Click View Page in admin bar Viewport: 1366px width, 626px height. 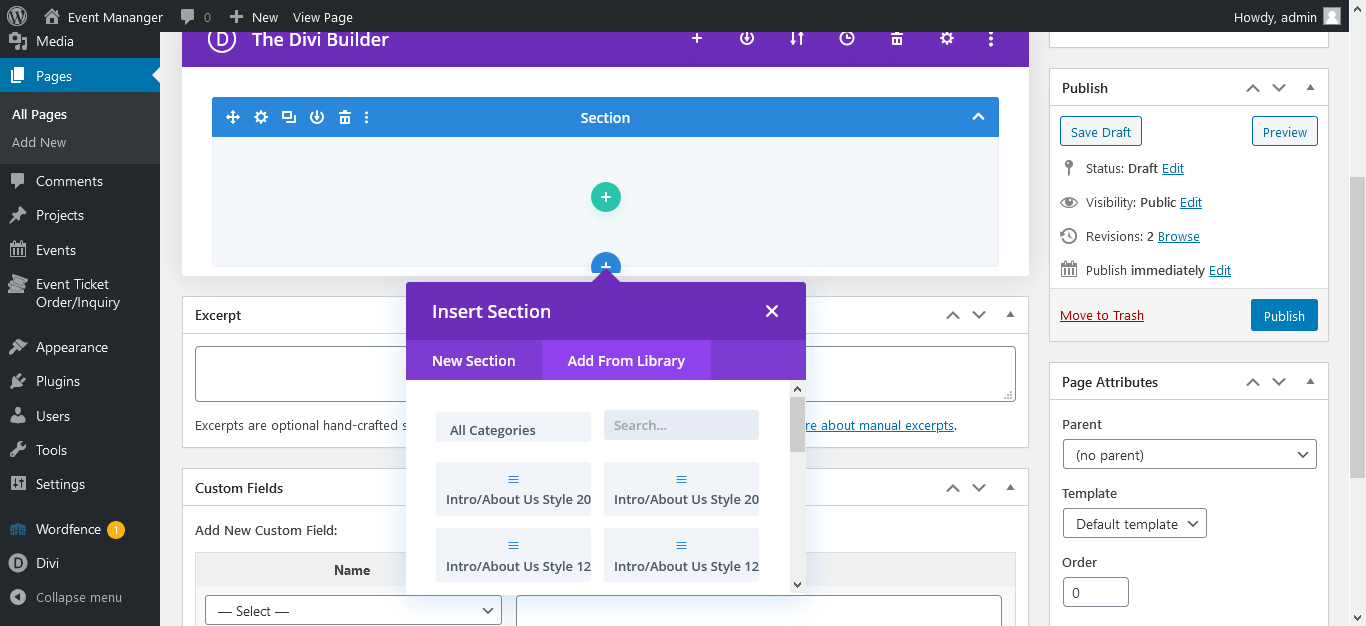[323, 17]
